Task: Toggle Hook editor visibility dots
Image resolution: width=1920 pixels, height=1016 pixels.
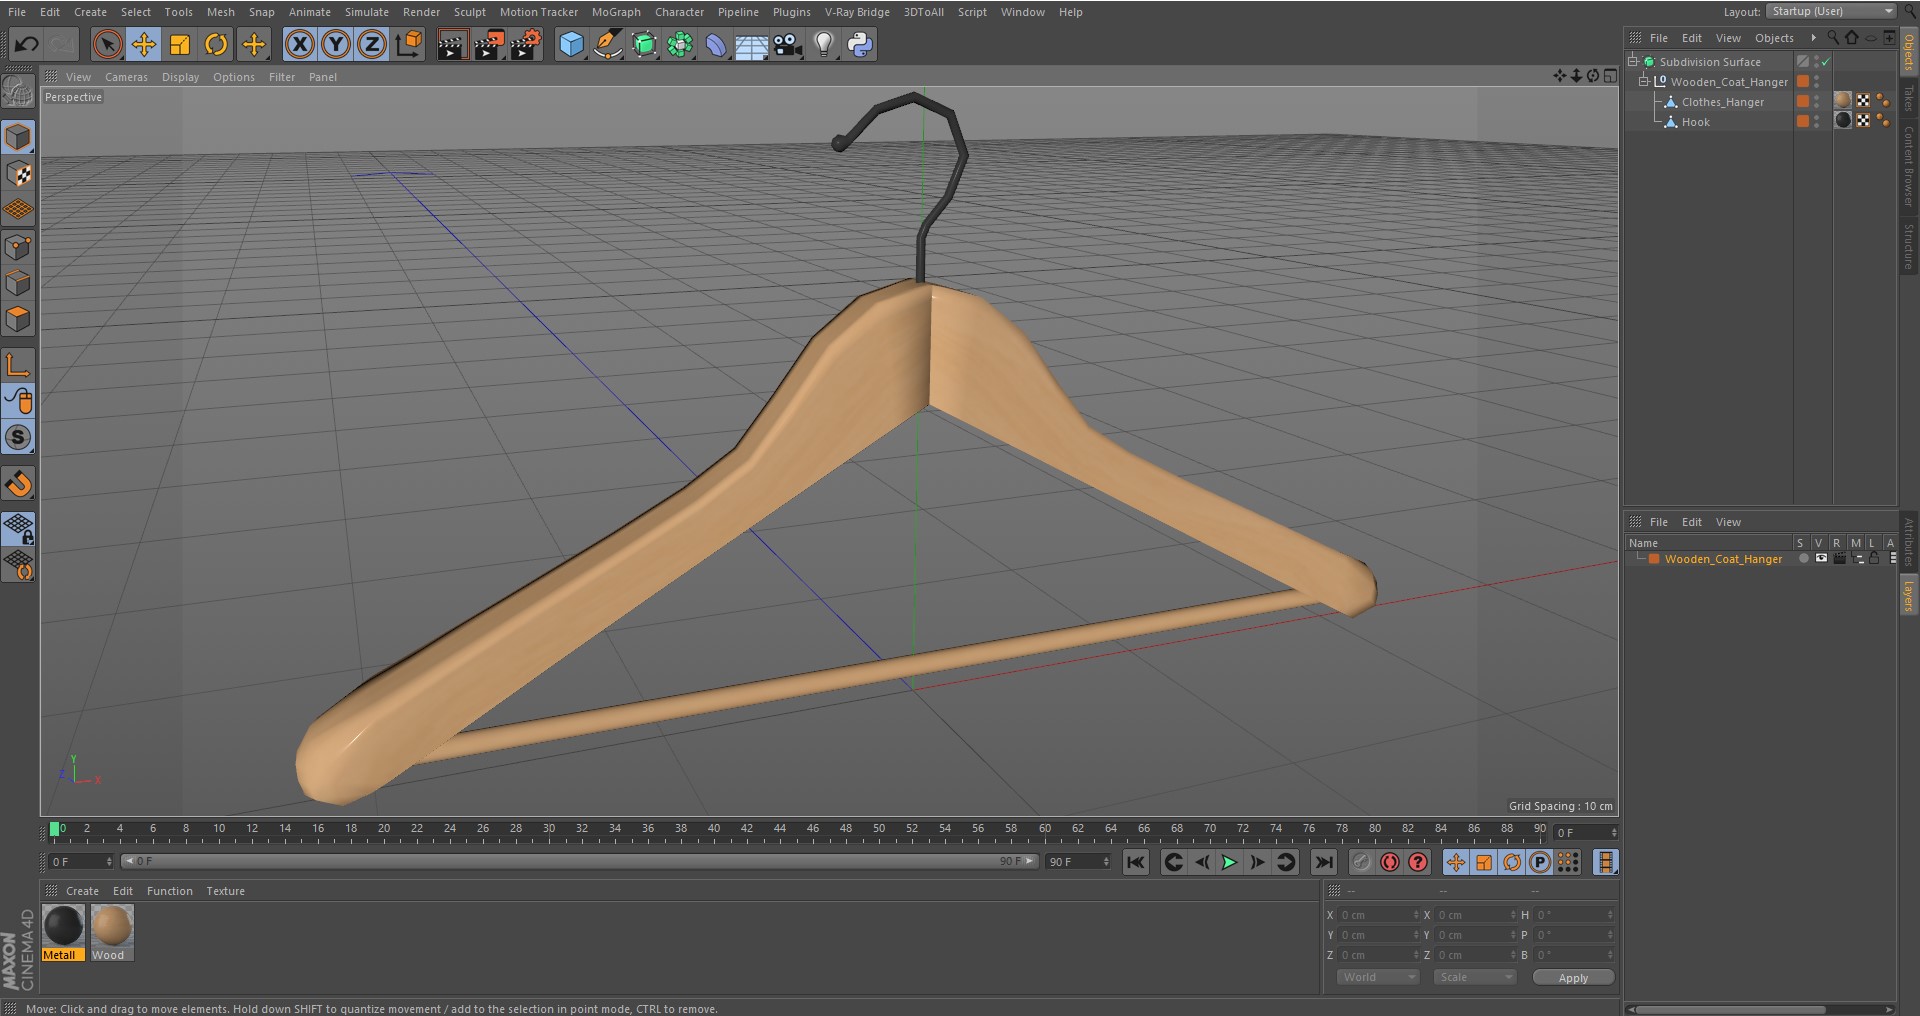Action: (1817, 122)
